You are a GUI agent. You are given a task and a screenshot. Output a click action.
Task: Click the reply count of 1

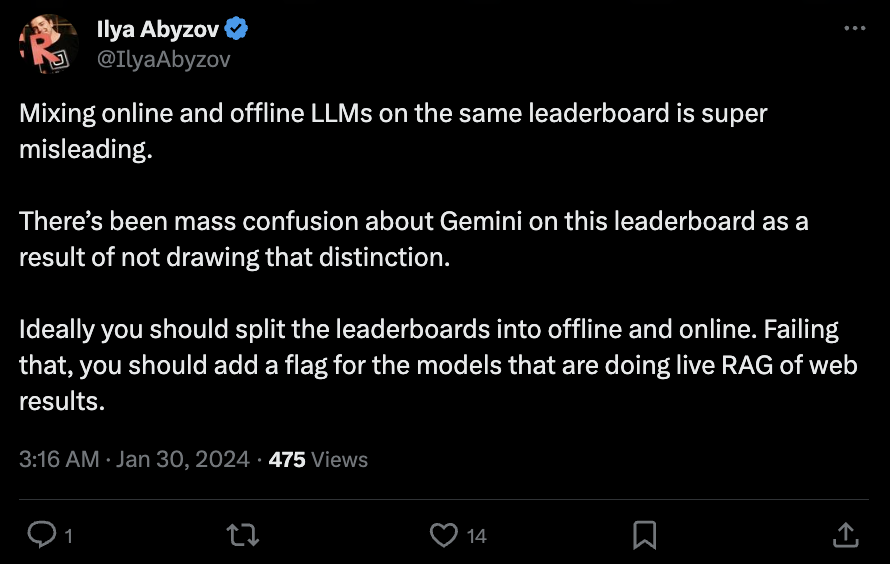[x=68, y=536]
